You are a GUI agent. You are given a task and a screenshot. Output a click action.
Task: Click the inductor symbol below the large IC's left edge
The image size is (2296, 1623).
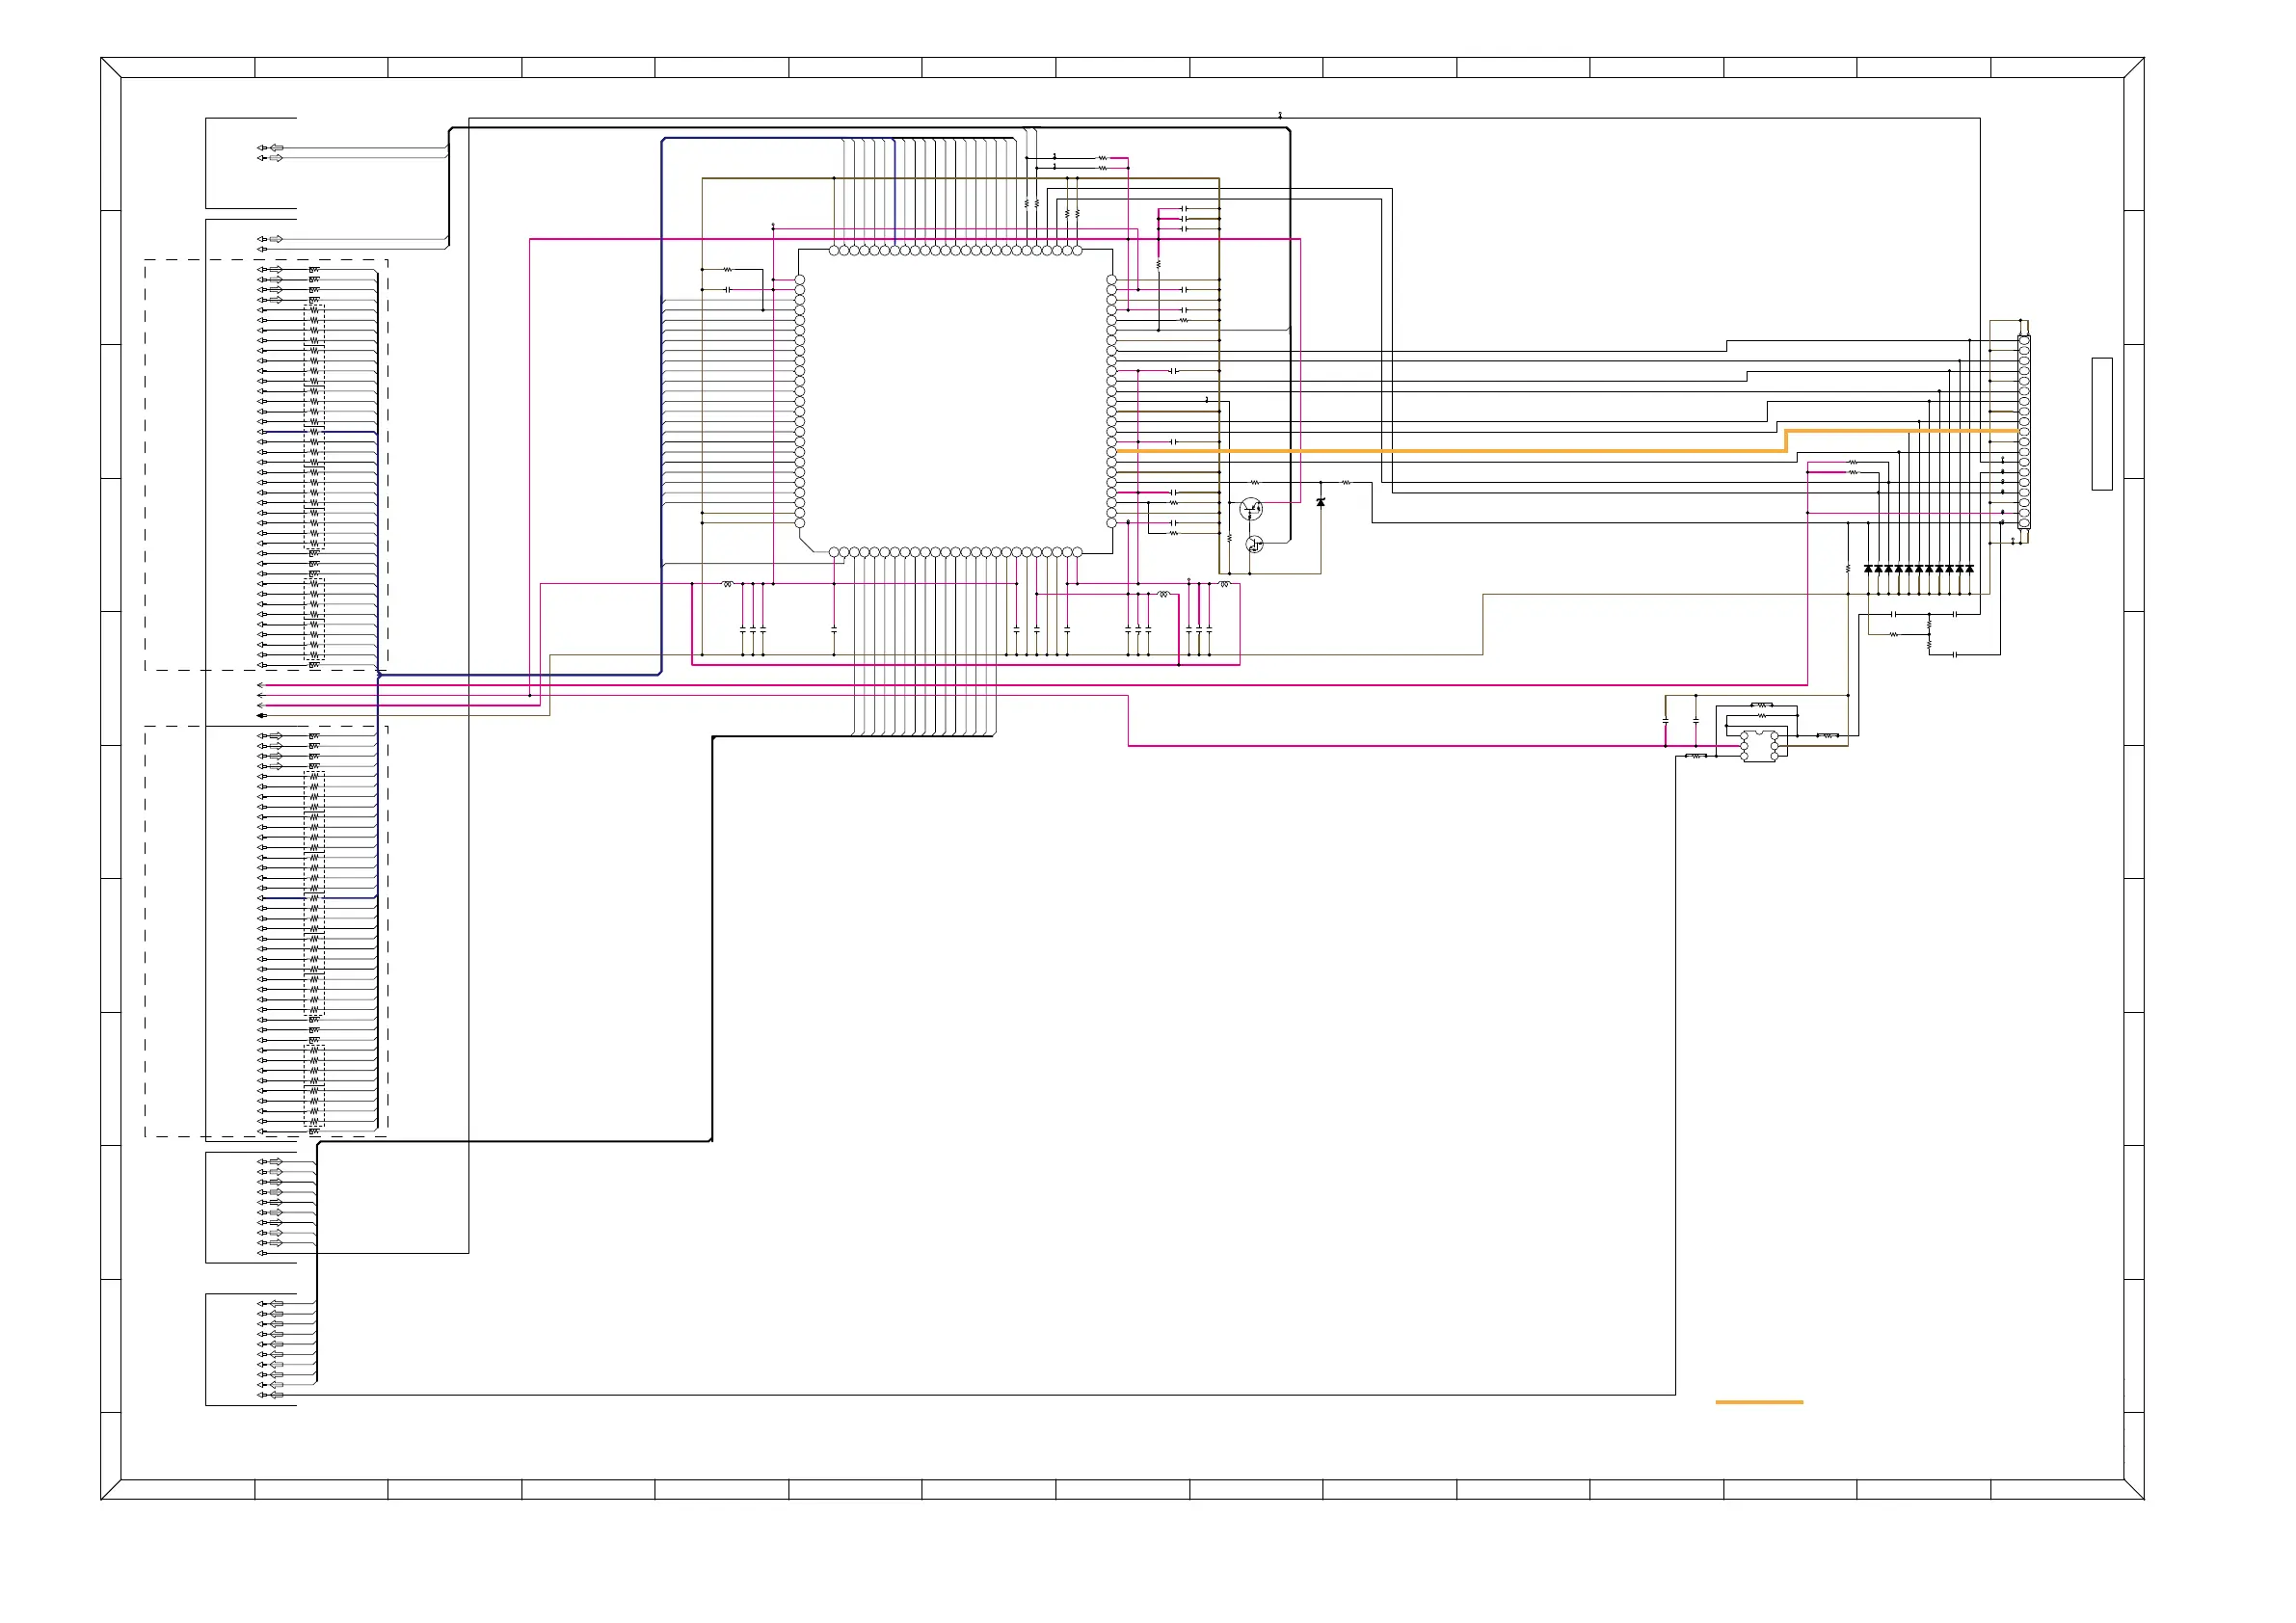pyautogui.click(x=727, y=584)
